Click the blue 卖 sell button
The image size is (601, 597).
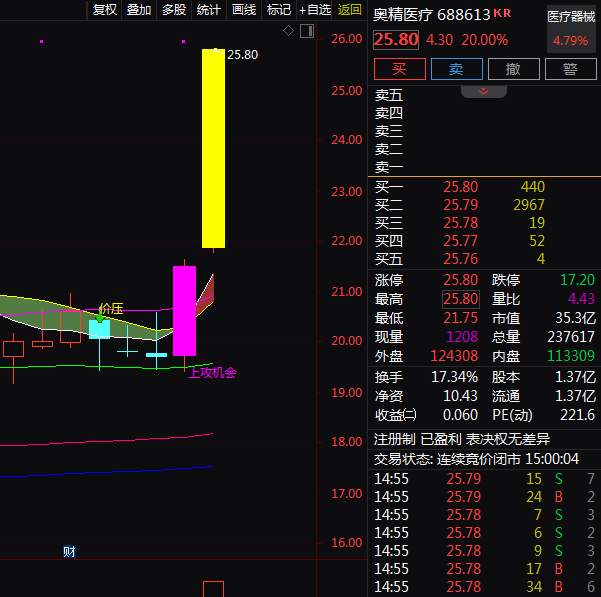[456, 69]
